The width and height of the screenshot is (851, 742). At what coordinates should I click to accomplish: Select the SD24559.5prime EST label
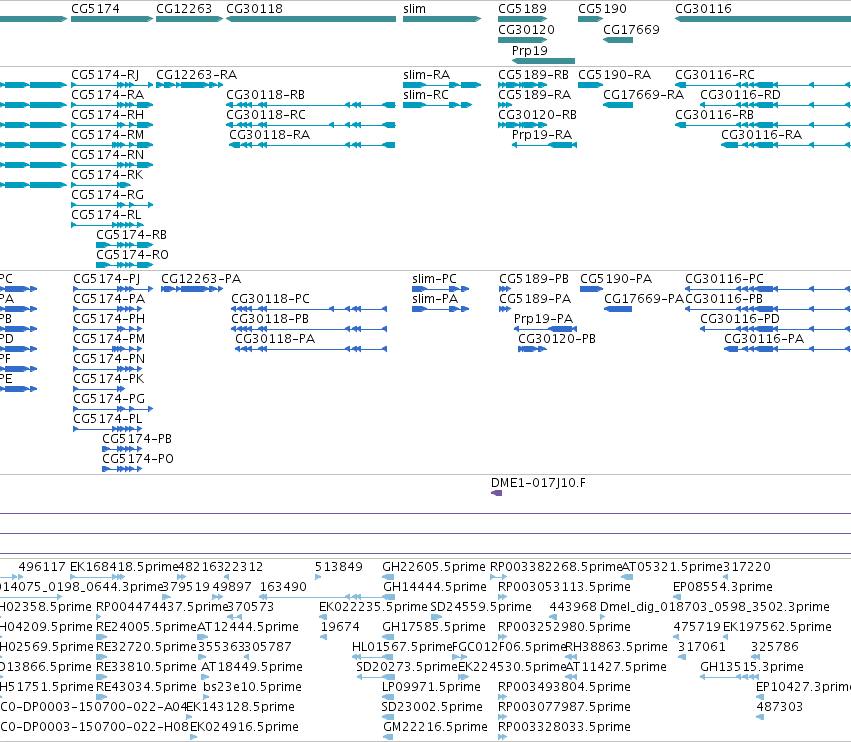(481, 607)
